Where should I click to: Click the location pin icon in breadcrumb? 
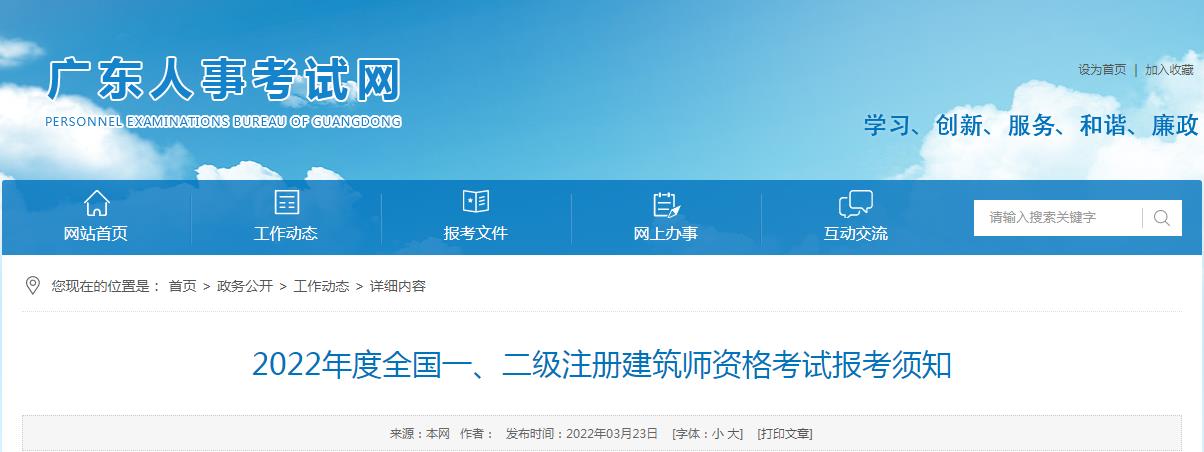click(x=33, y=286)
